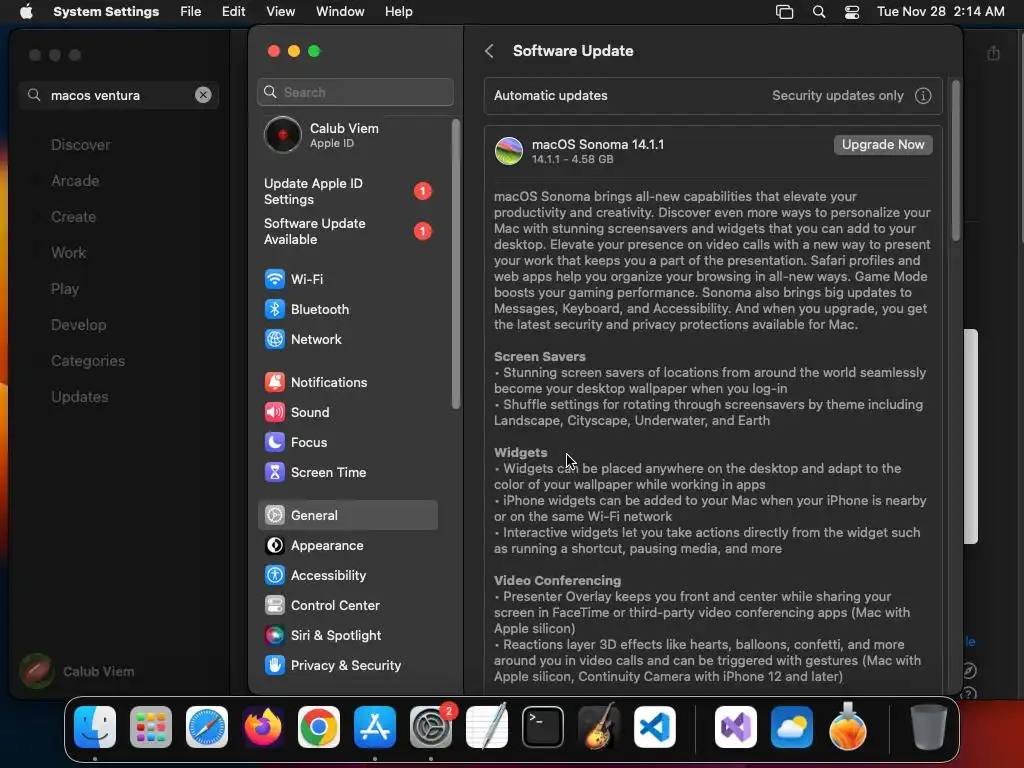Open the View menu
This screenshot has width=1024, height=768.
click(x=281, y=12)
